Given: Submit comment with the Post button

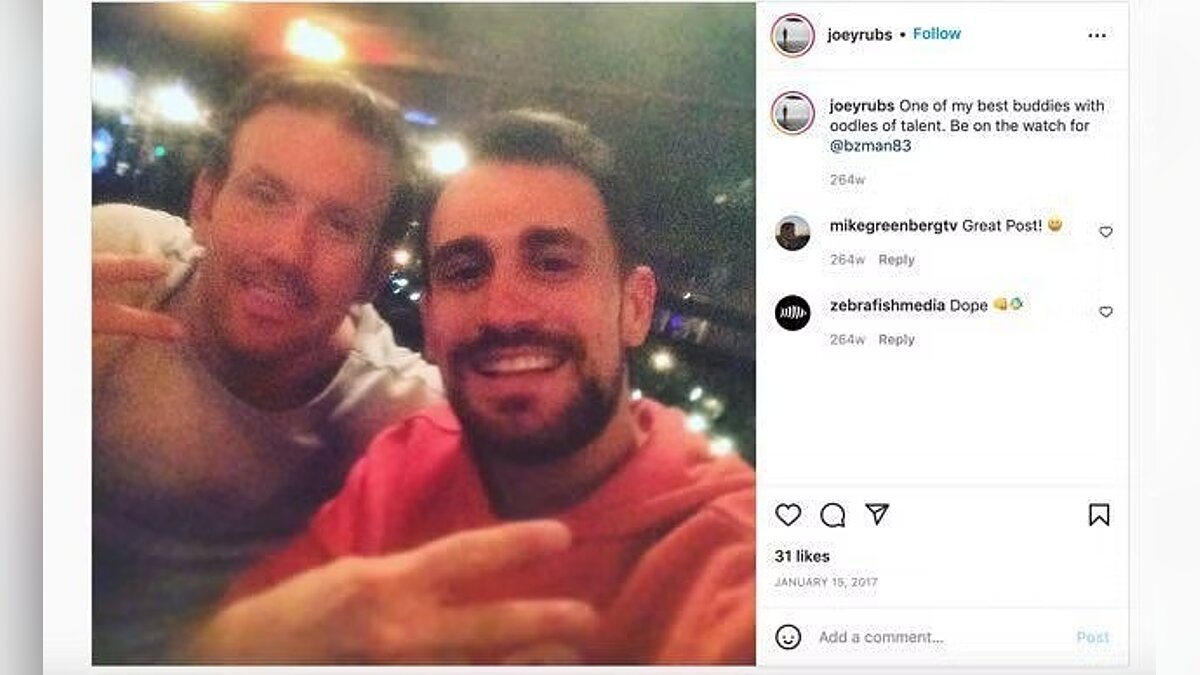Looking at the screenshot, I should tap(1092, 637).
